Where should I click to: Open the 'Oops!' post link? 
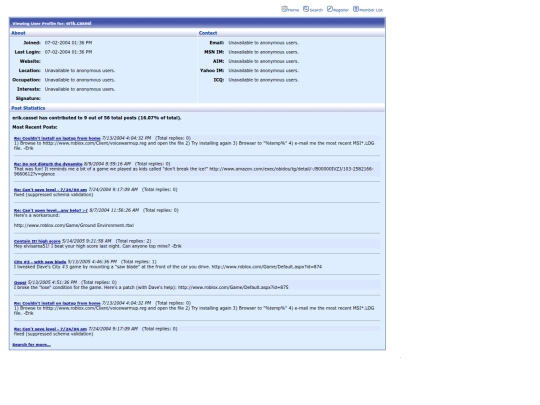[20, 282]
